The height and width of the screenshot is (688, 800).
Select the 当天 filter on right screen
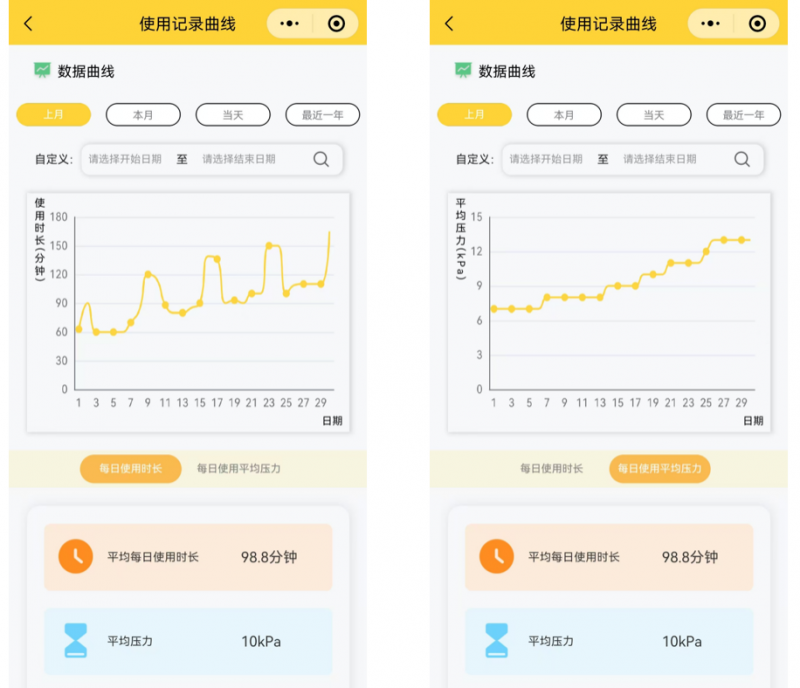tap(654, 115)
